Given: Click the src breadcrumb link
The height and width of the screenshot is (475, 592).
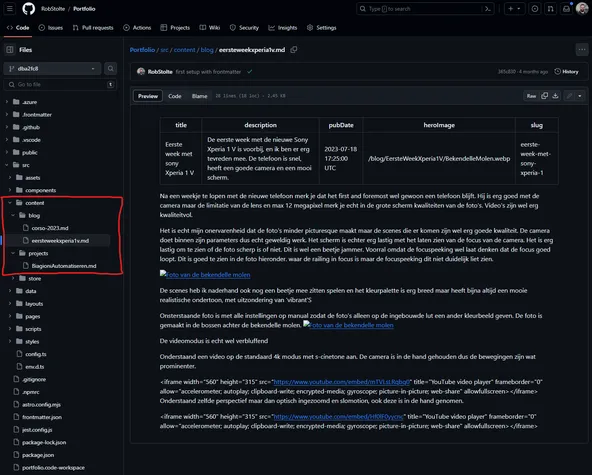Looking at the screenshot, I should [164, 49].
